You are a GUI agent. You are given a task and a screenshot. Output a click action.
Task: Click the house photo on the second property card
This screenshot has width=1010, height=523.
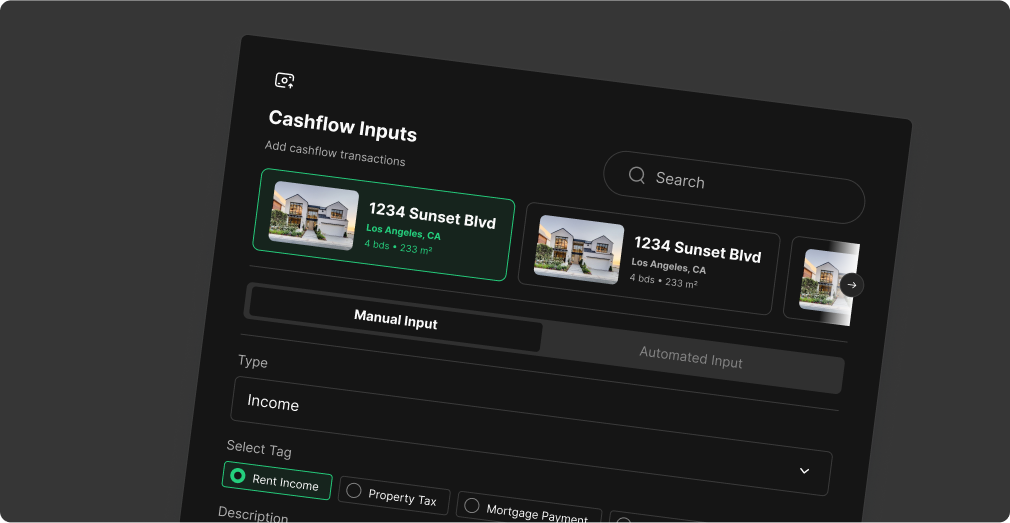click(x=579, y=249)
